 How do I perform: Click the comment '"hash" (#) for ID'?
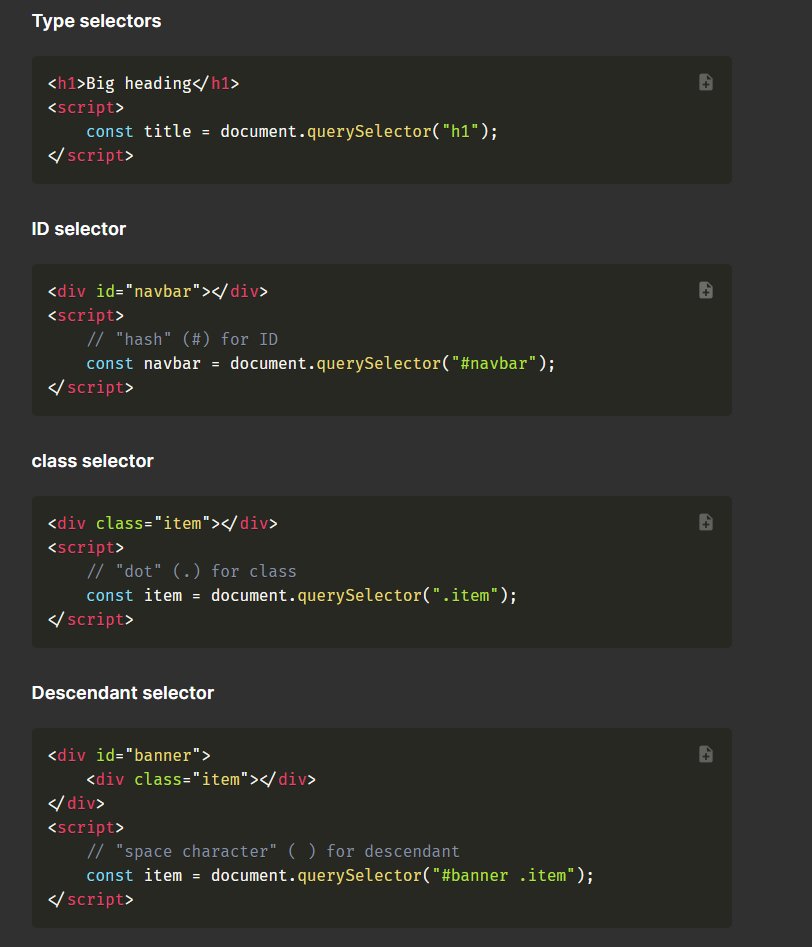(182, 339)
